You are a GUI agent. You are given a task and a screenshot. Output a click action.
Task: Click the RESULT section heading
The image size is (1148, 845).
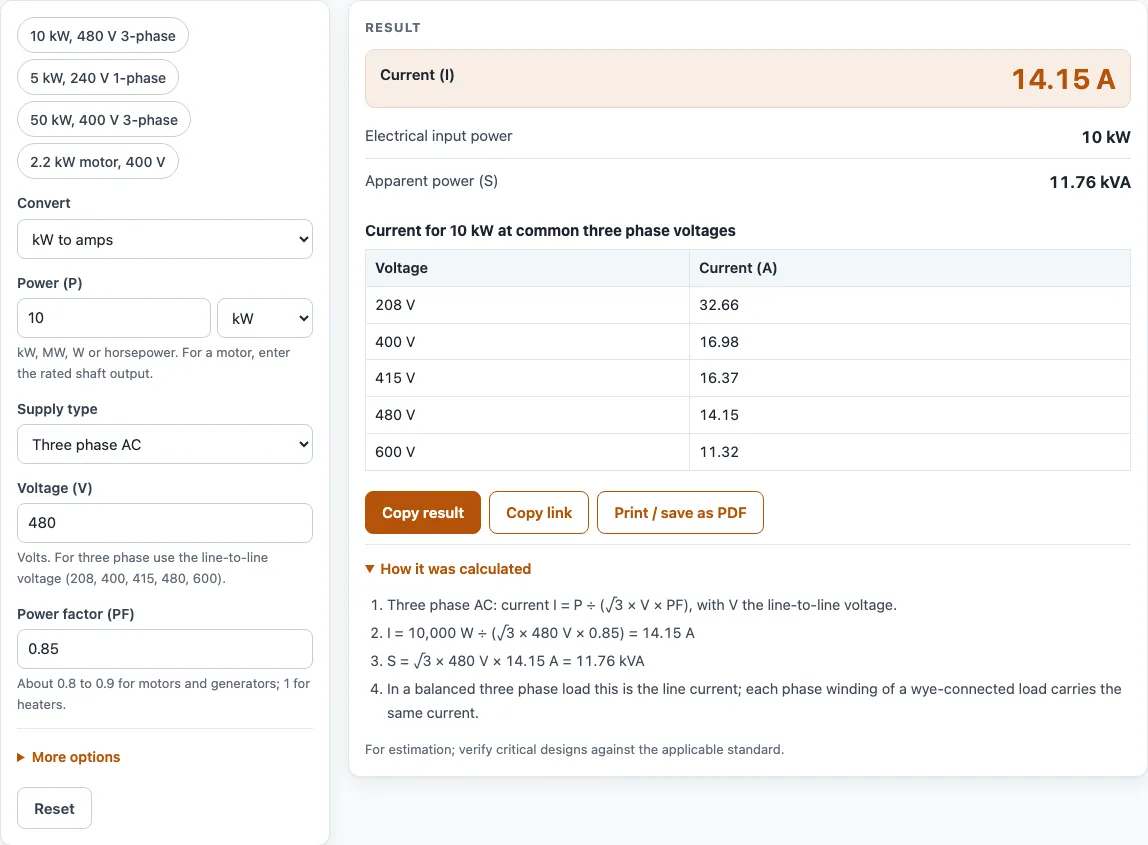tap(393, 28)
